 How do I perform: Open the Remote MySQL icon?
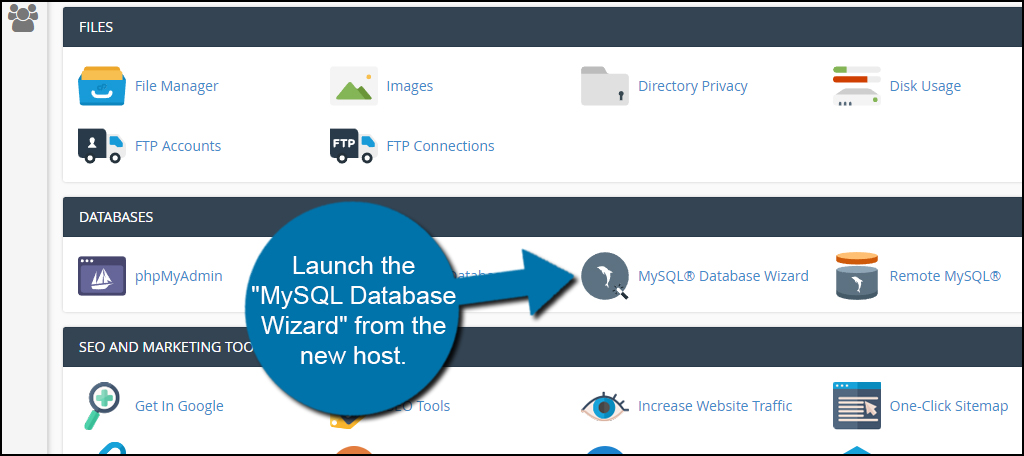coord(857,276)
